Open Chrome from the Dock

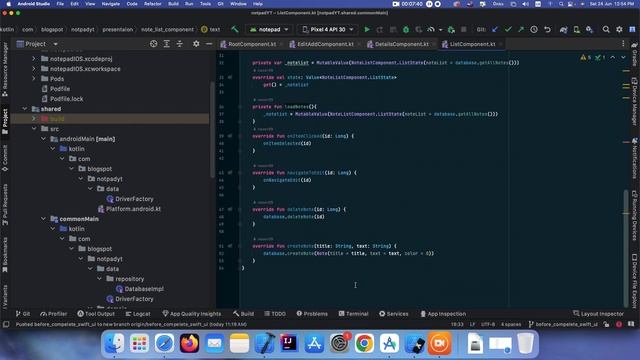(364, 343)
